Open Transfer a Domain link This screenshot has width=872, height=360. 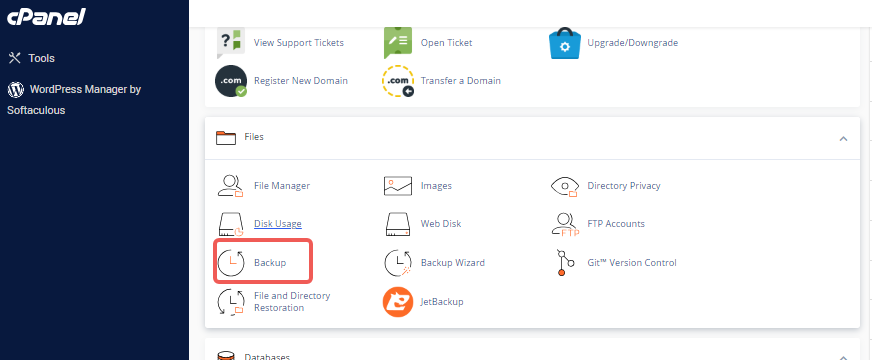pyautogui.click(x=460, y=80)
